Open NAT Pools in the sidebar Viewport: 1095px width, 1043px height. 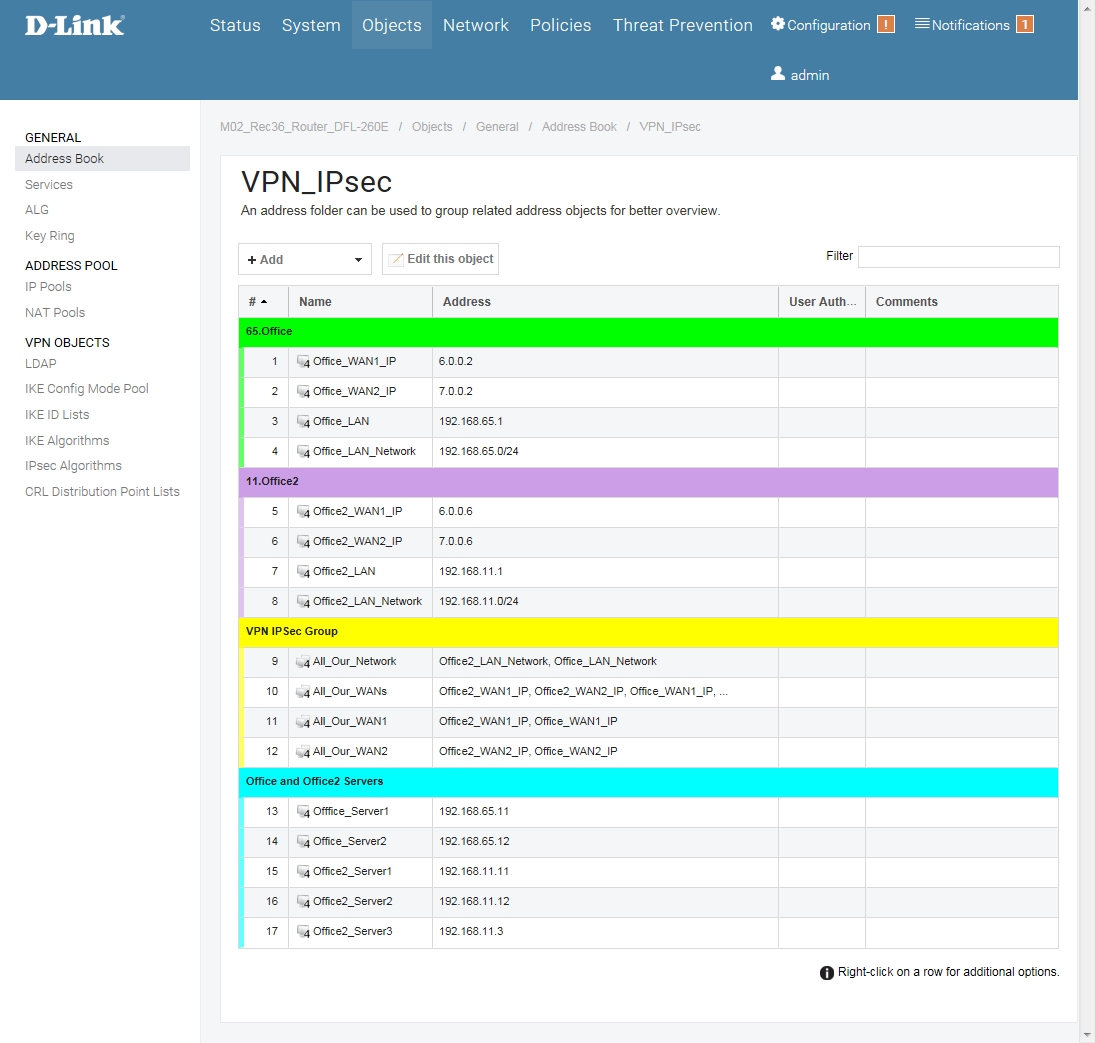click(55, 313)
